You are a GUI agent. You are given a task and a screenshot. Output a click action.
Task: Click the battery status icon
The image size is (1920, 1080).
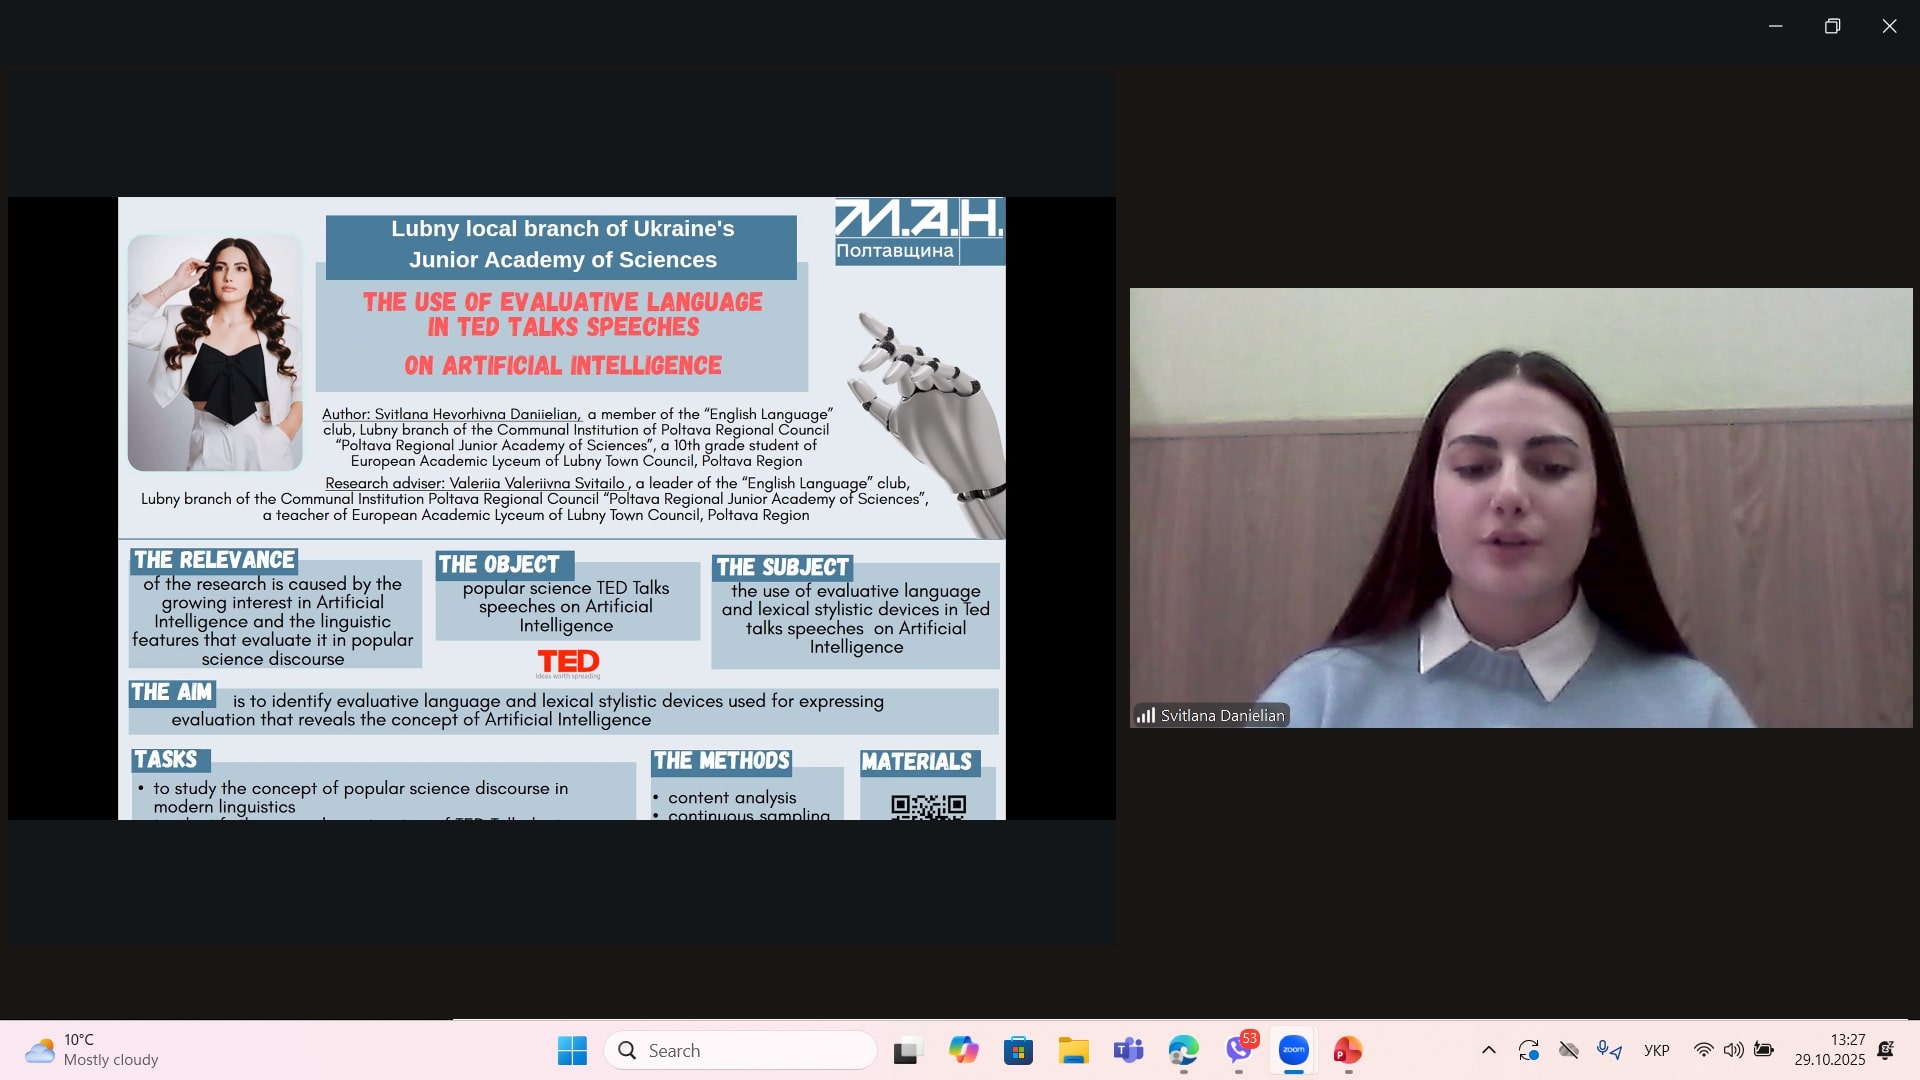click(x=1764, y=1050)
